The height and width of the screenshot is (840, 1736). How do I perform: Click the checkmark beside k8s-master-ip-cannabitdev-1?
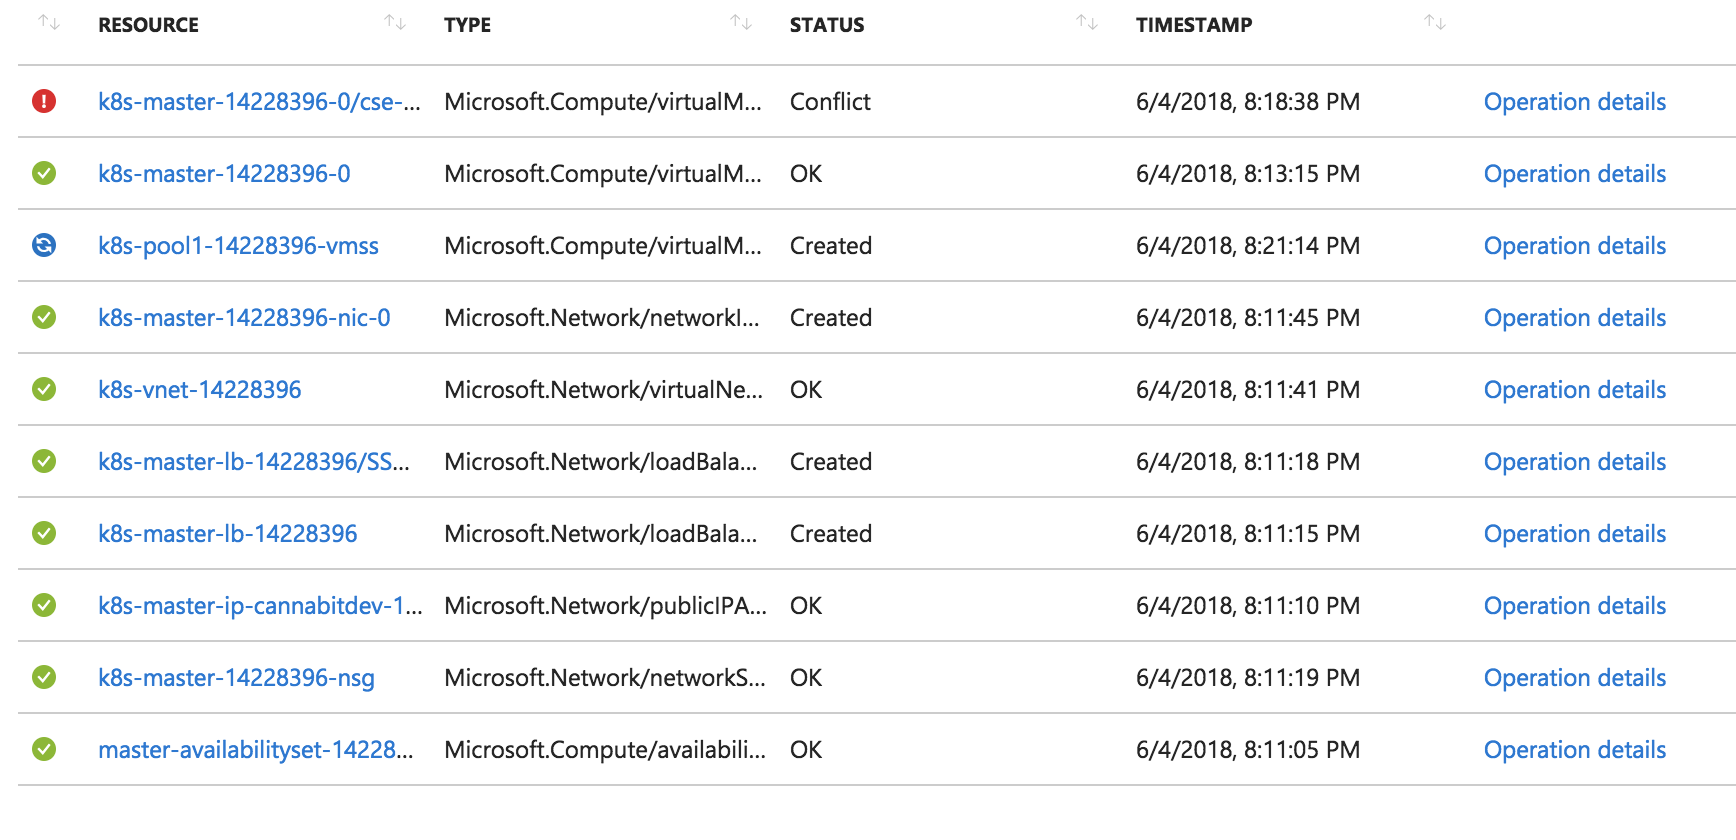44,605
